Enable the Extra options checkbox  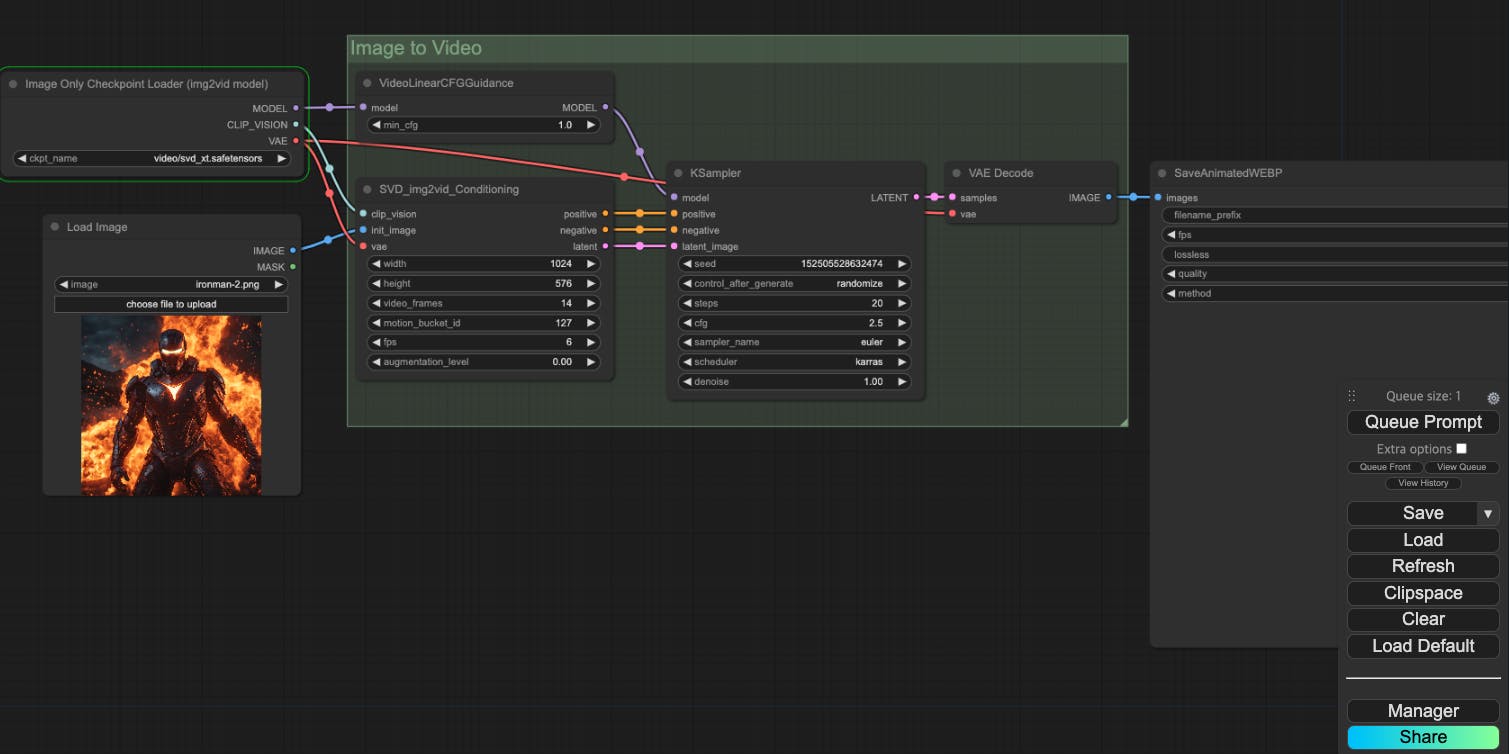pyautogui.click(x=1461, y=449)
